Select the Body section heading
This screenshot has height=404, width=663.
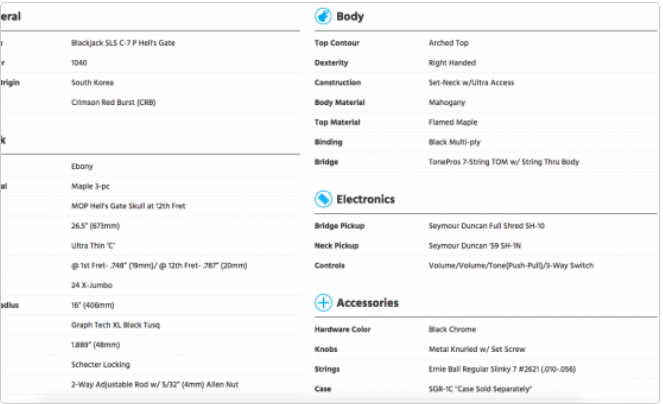(350, 17)
